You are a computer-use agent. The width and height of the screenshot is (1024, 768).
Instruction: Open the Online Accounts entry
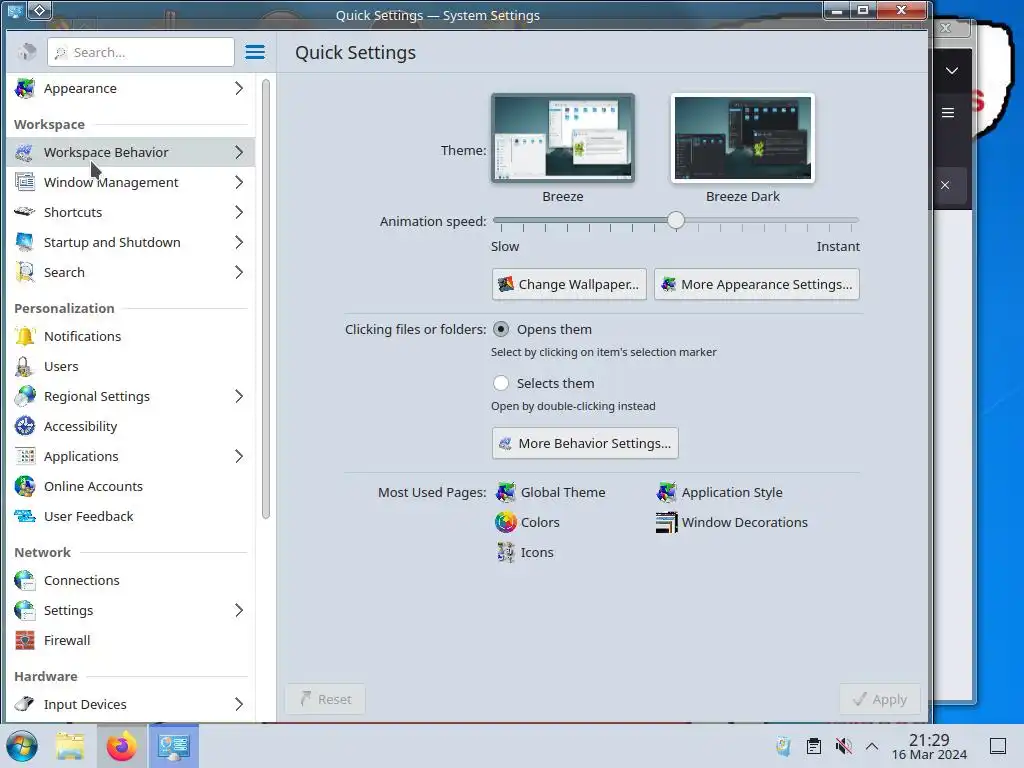click(x=131, y=487)
